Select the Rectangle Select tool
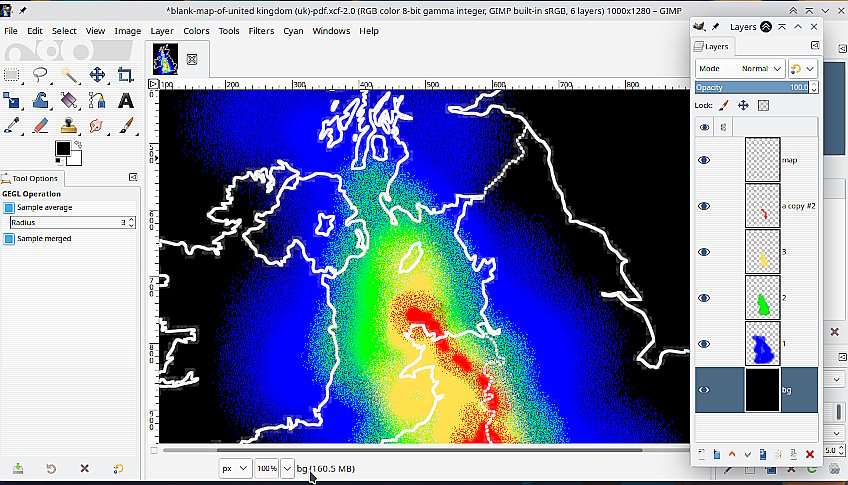Image resolution: width=848 pixels, height=485 pixels. click(x=12, y=75)
